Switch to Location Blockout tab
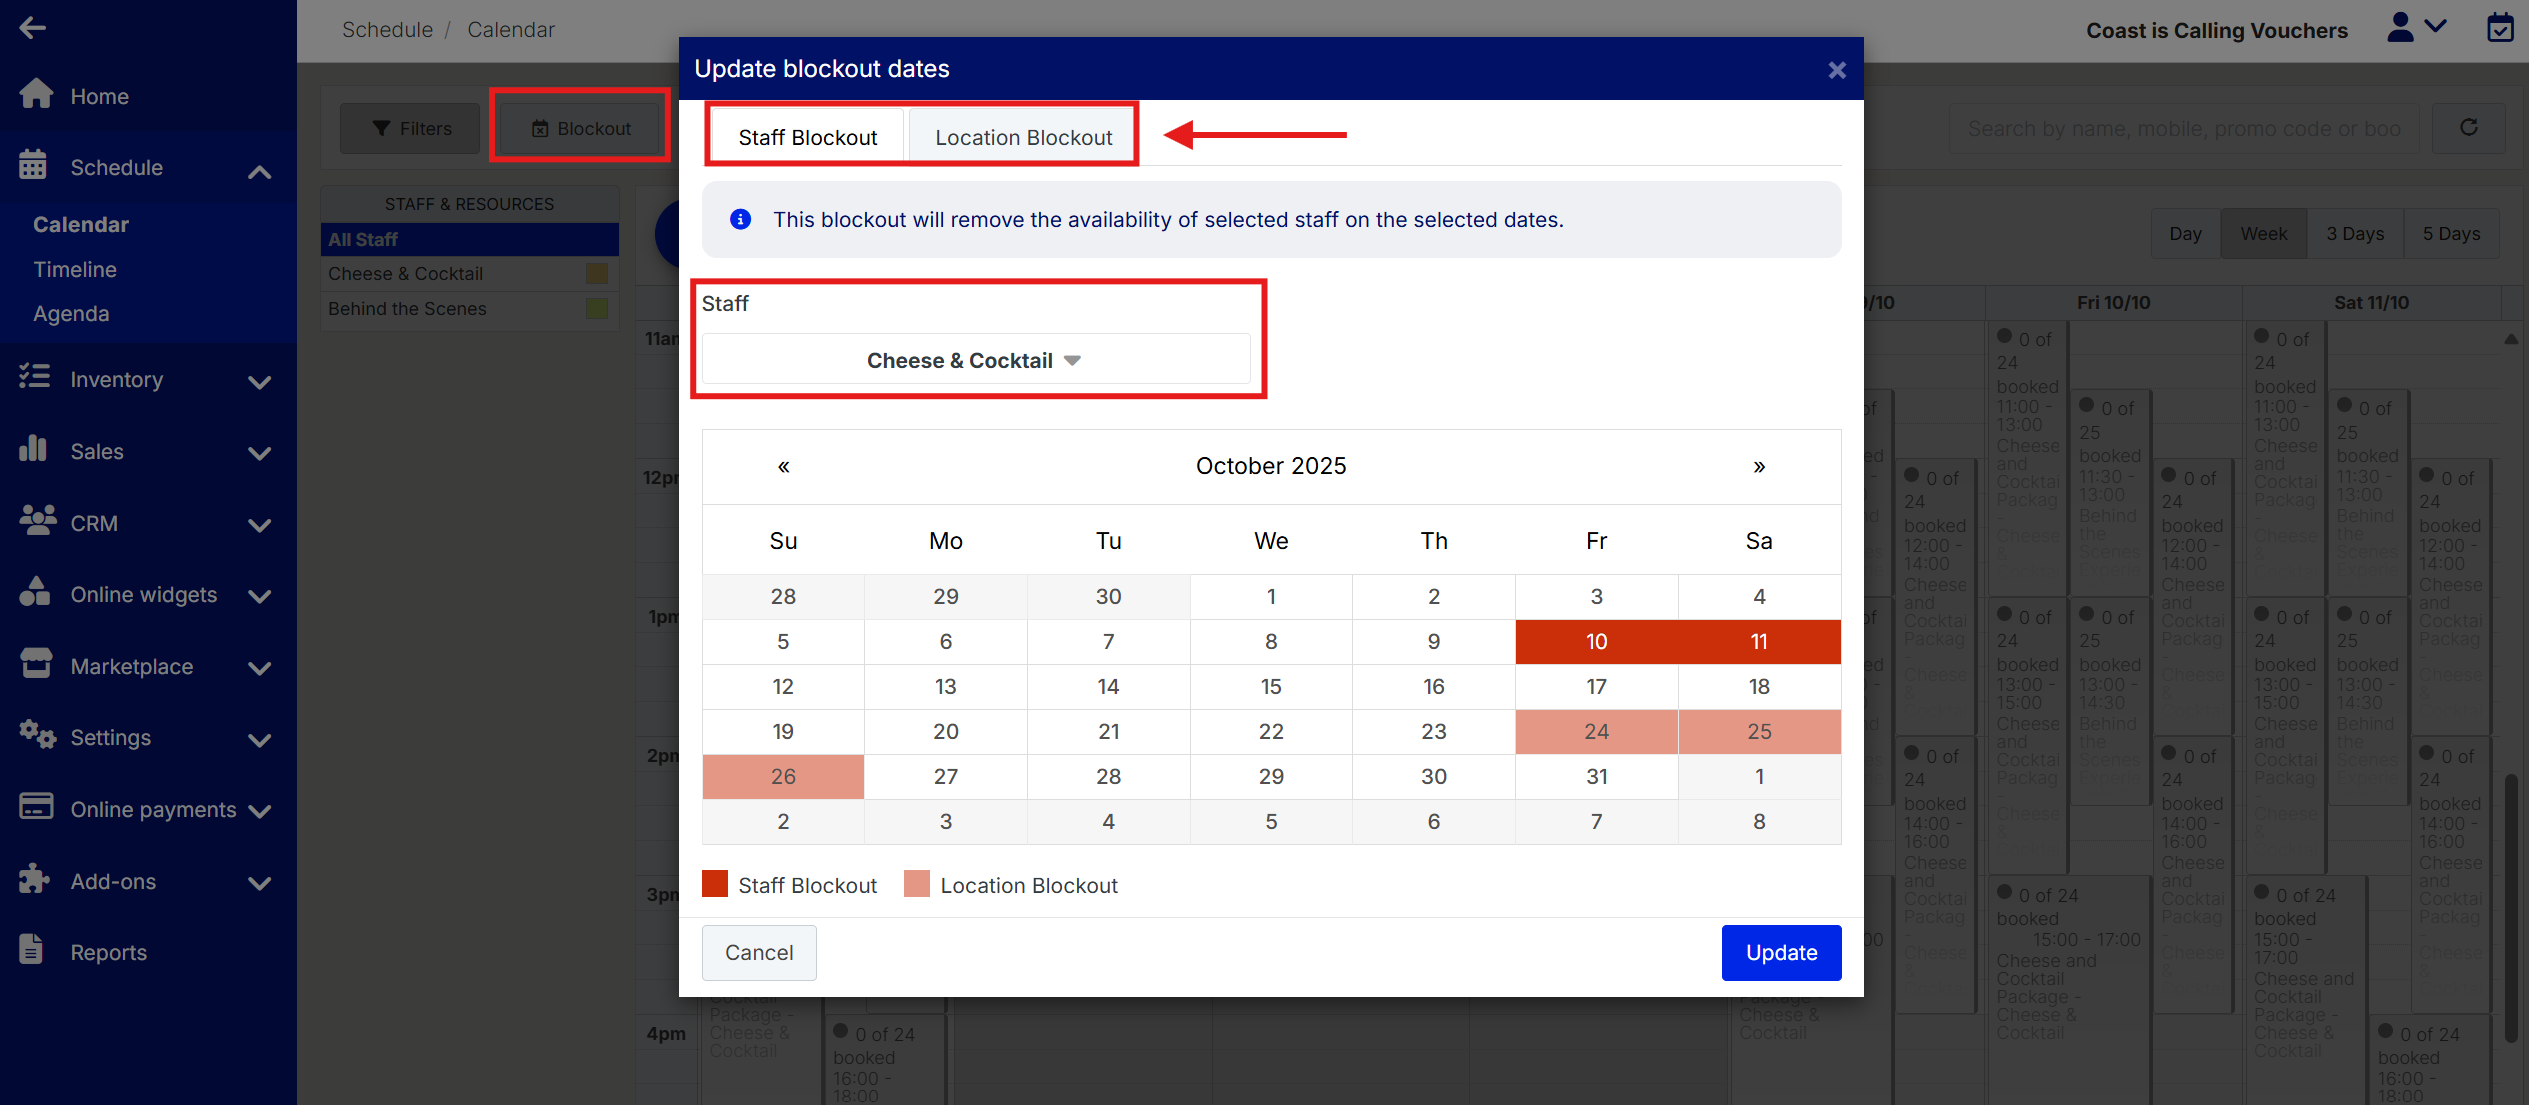 (x=1023, y=138)
